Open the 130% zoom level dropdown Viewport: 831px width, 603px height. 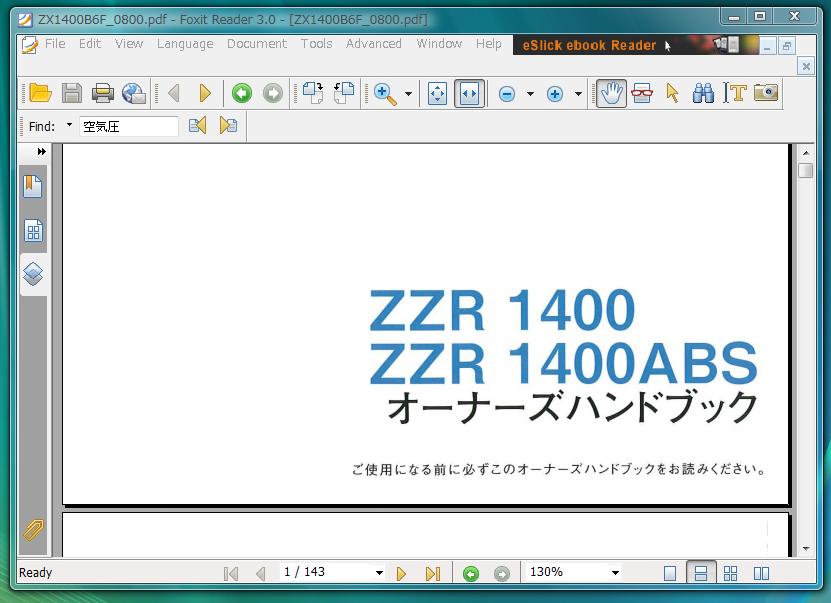point(615,573)
